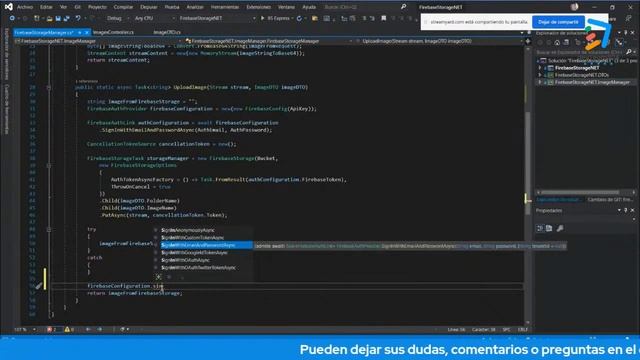Click the new project toolbar icon
Image resolution: width=640 pixels, height=360 pixels.
point(37,18)
